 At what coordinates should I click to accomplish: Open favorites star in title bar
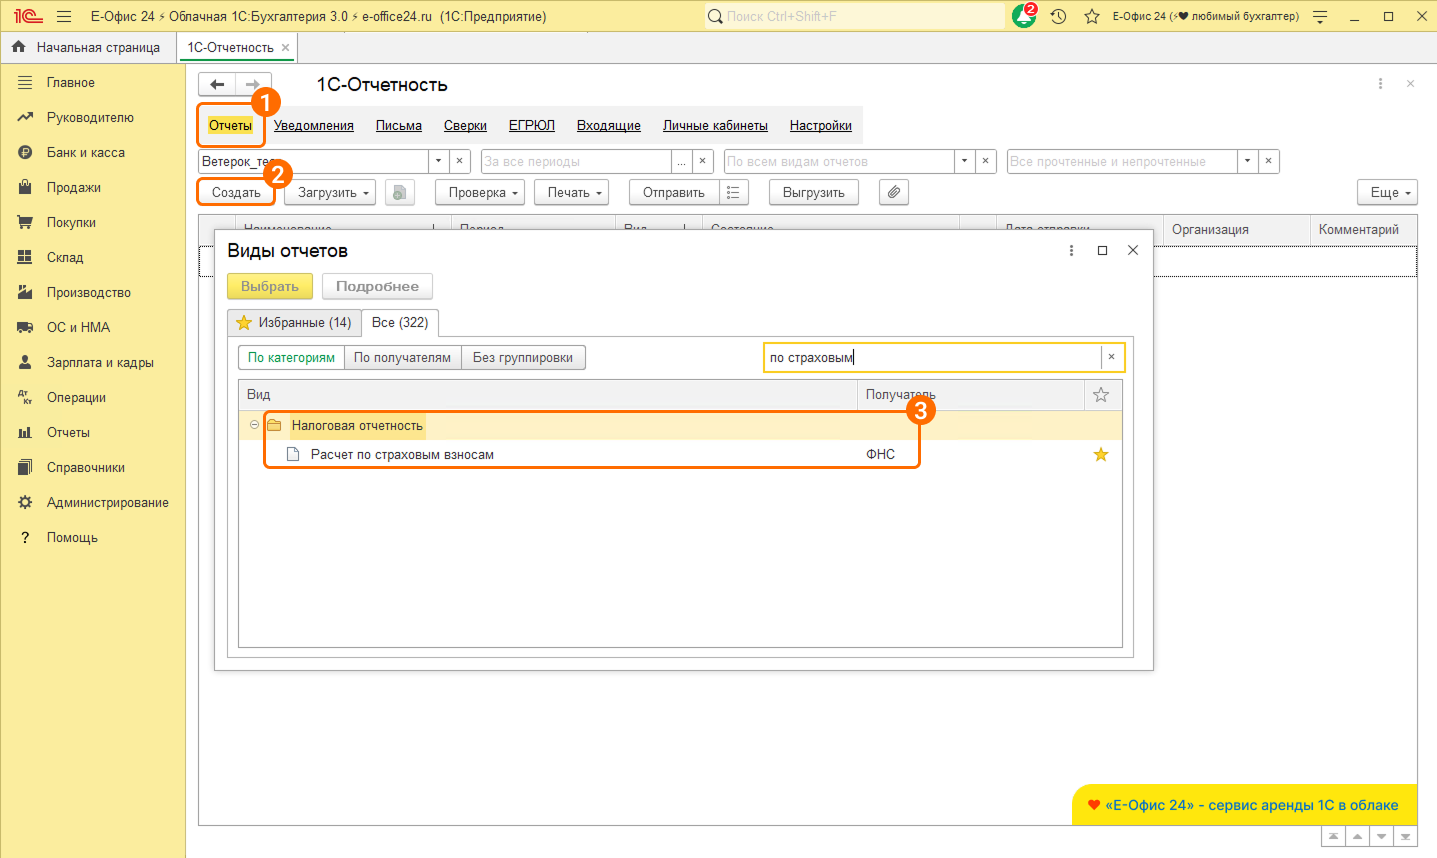click(x=1092, y=16)
